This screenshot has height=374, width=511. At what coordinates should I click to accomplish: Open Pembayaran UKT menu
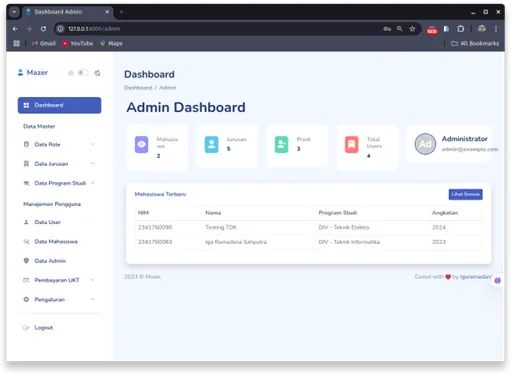click(59, 280)
